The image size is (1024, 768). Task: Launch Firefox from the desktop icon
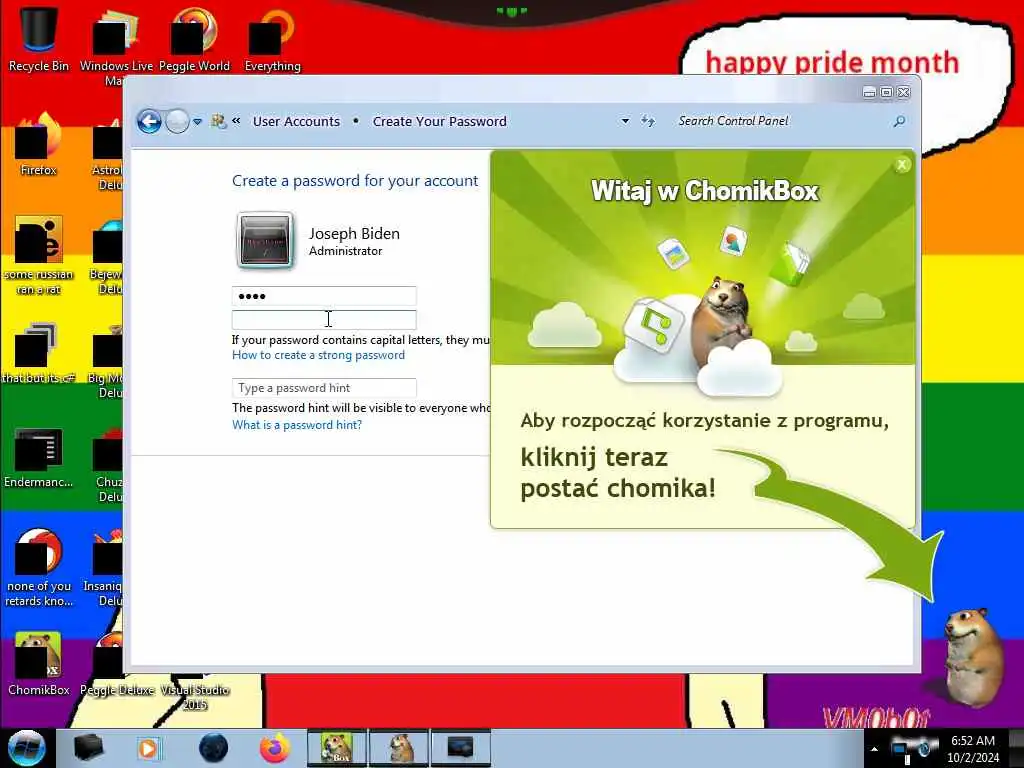click(x=39, y=145)
